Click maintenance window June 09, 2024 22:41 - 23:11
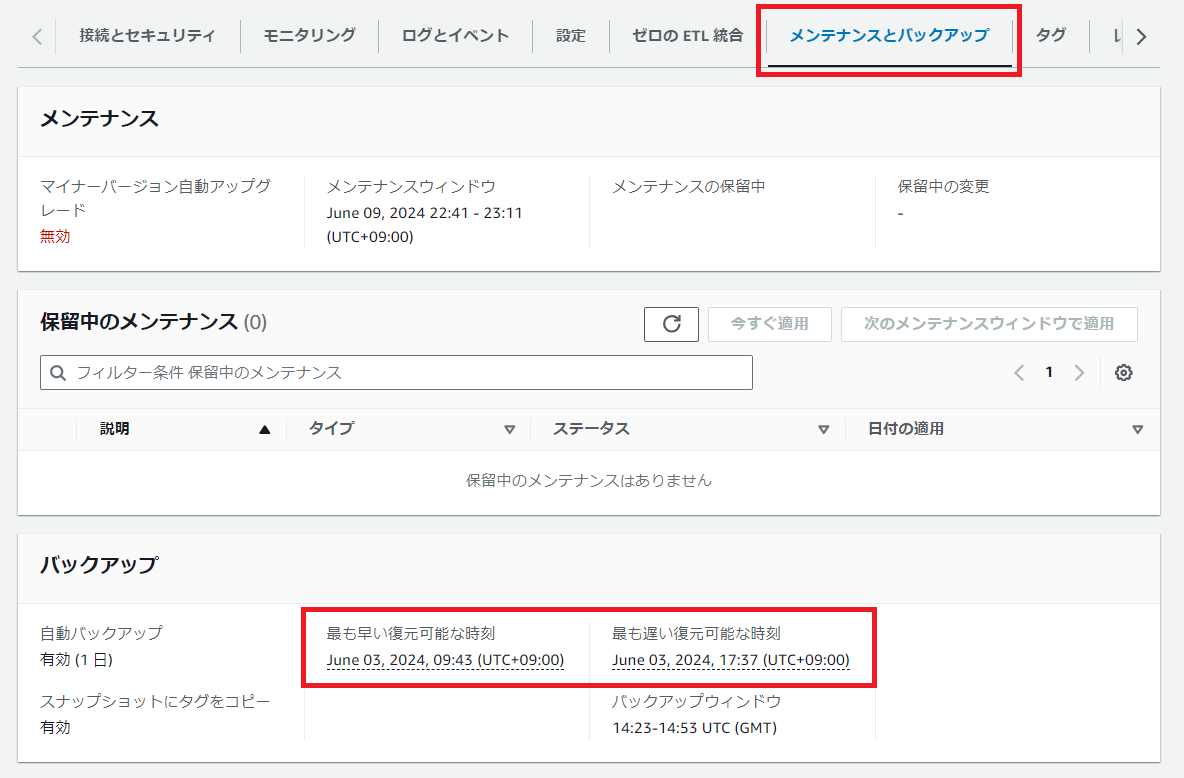 click(424, 224)
